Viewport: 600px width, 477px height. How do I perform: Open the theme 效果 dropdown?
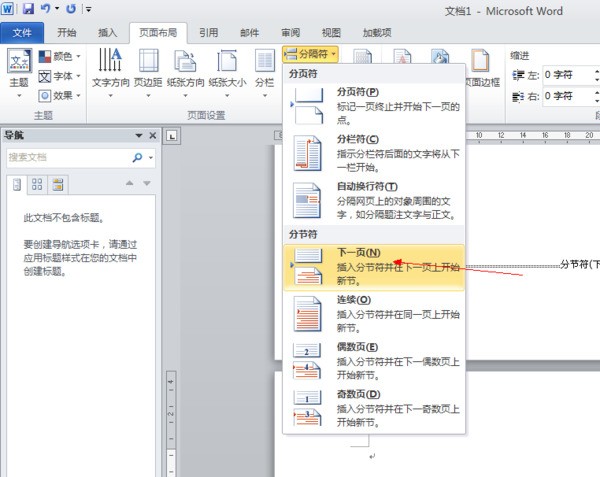[60, 95]
